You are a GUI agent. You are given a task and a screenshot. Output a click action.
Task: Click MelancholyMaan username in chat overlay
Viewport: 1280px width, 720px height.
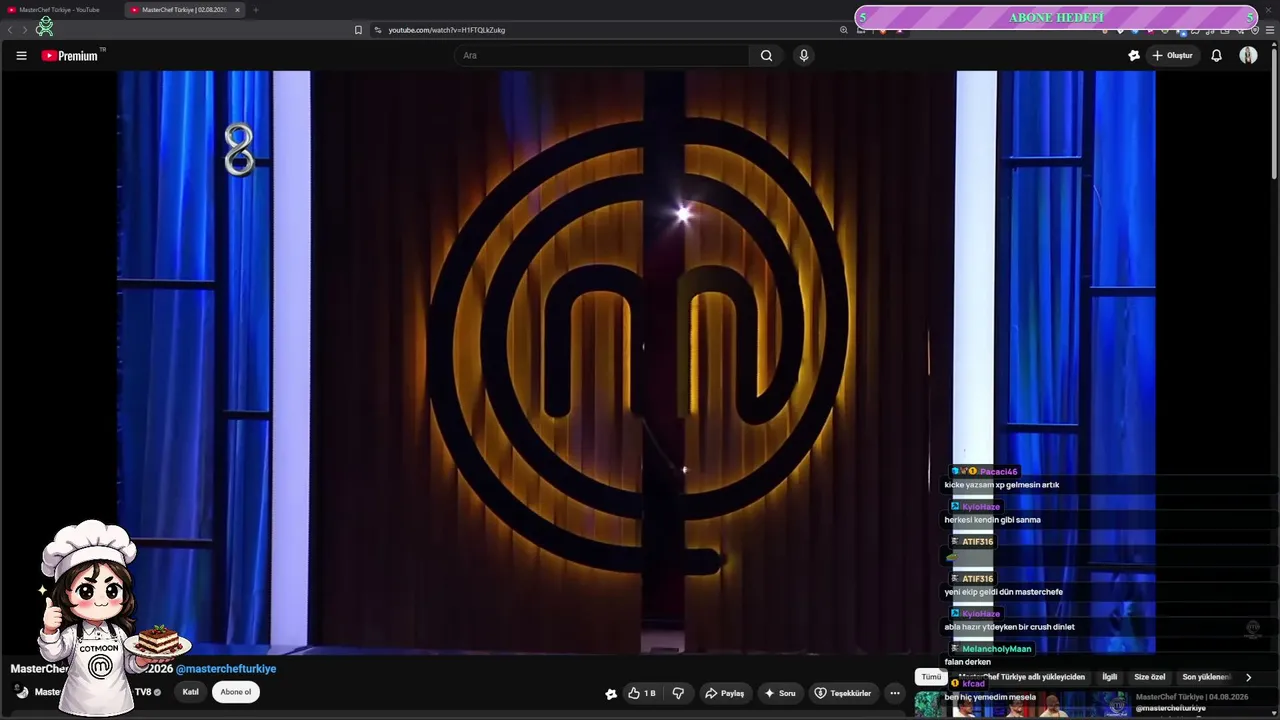(996, 649)
